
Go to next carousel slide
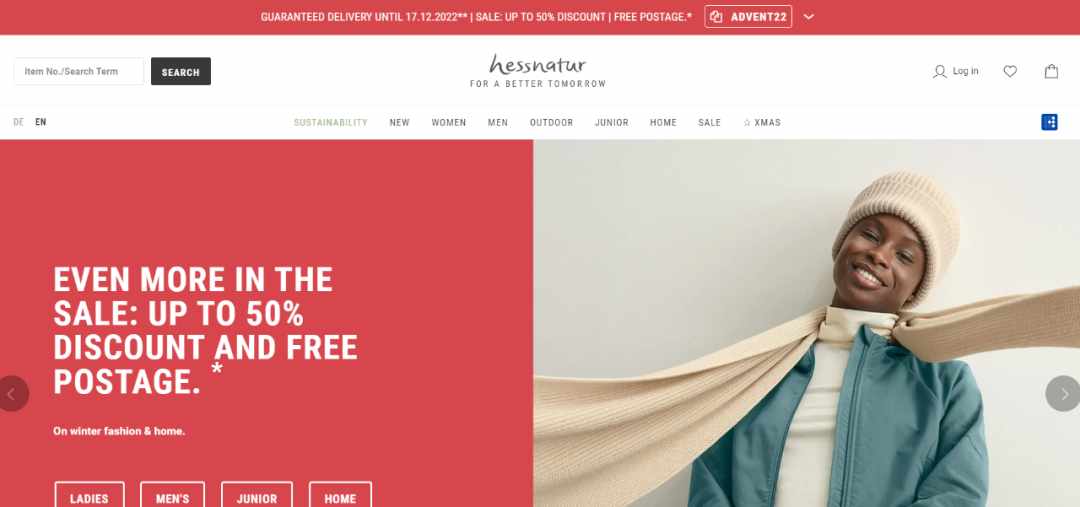[x=1063, y=394]
